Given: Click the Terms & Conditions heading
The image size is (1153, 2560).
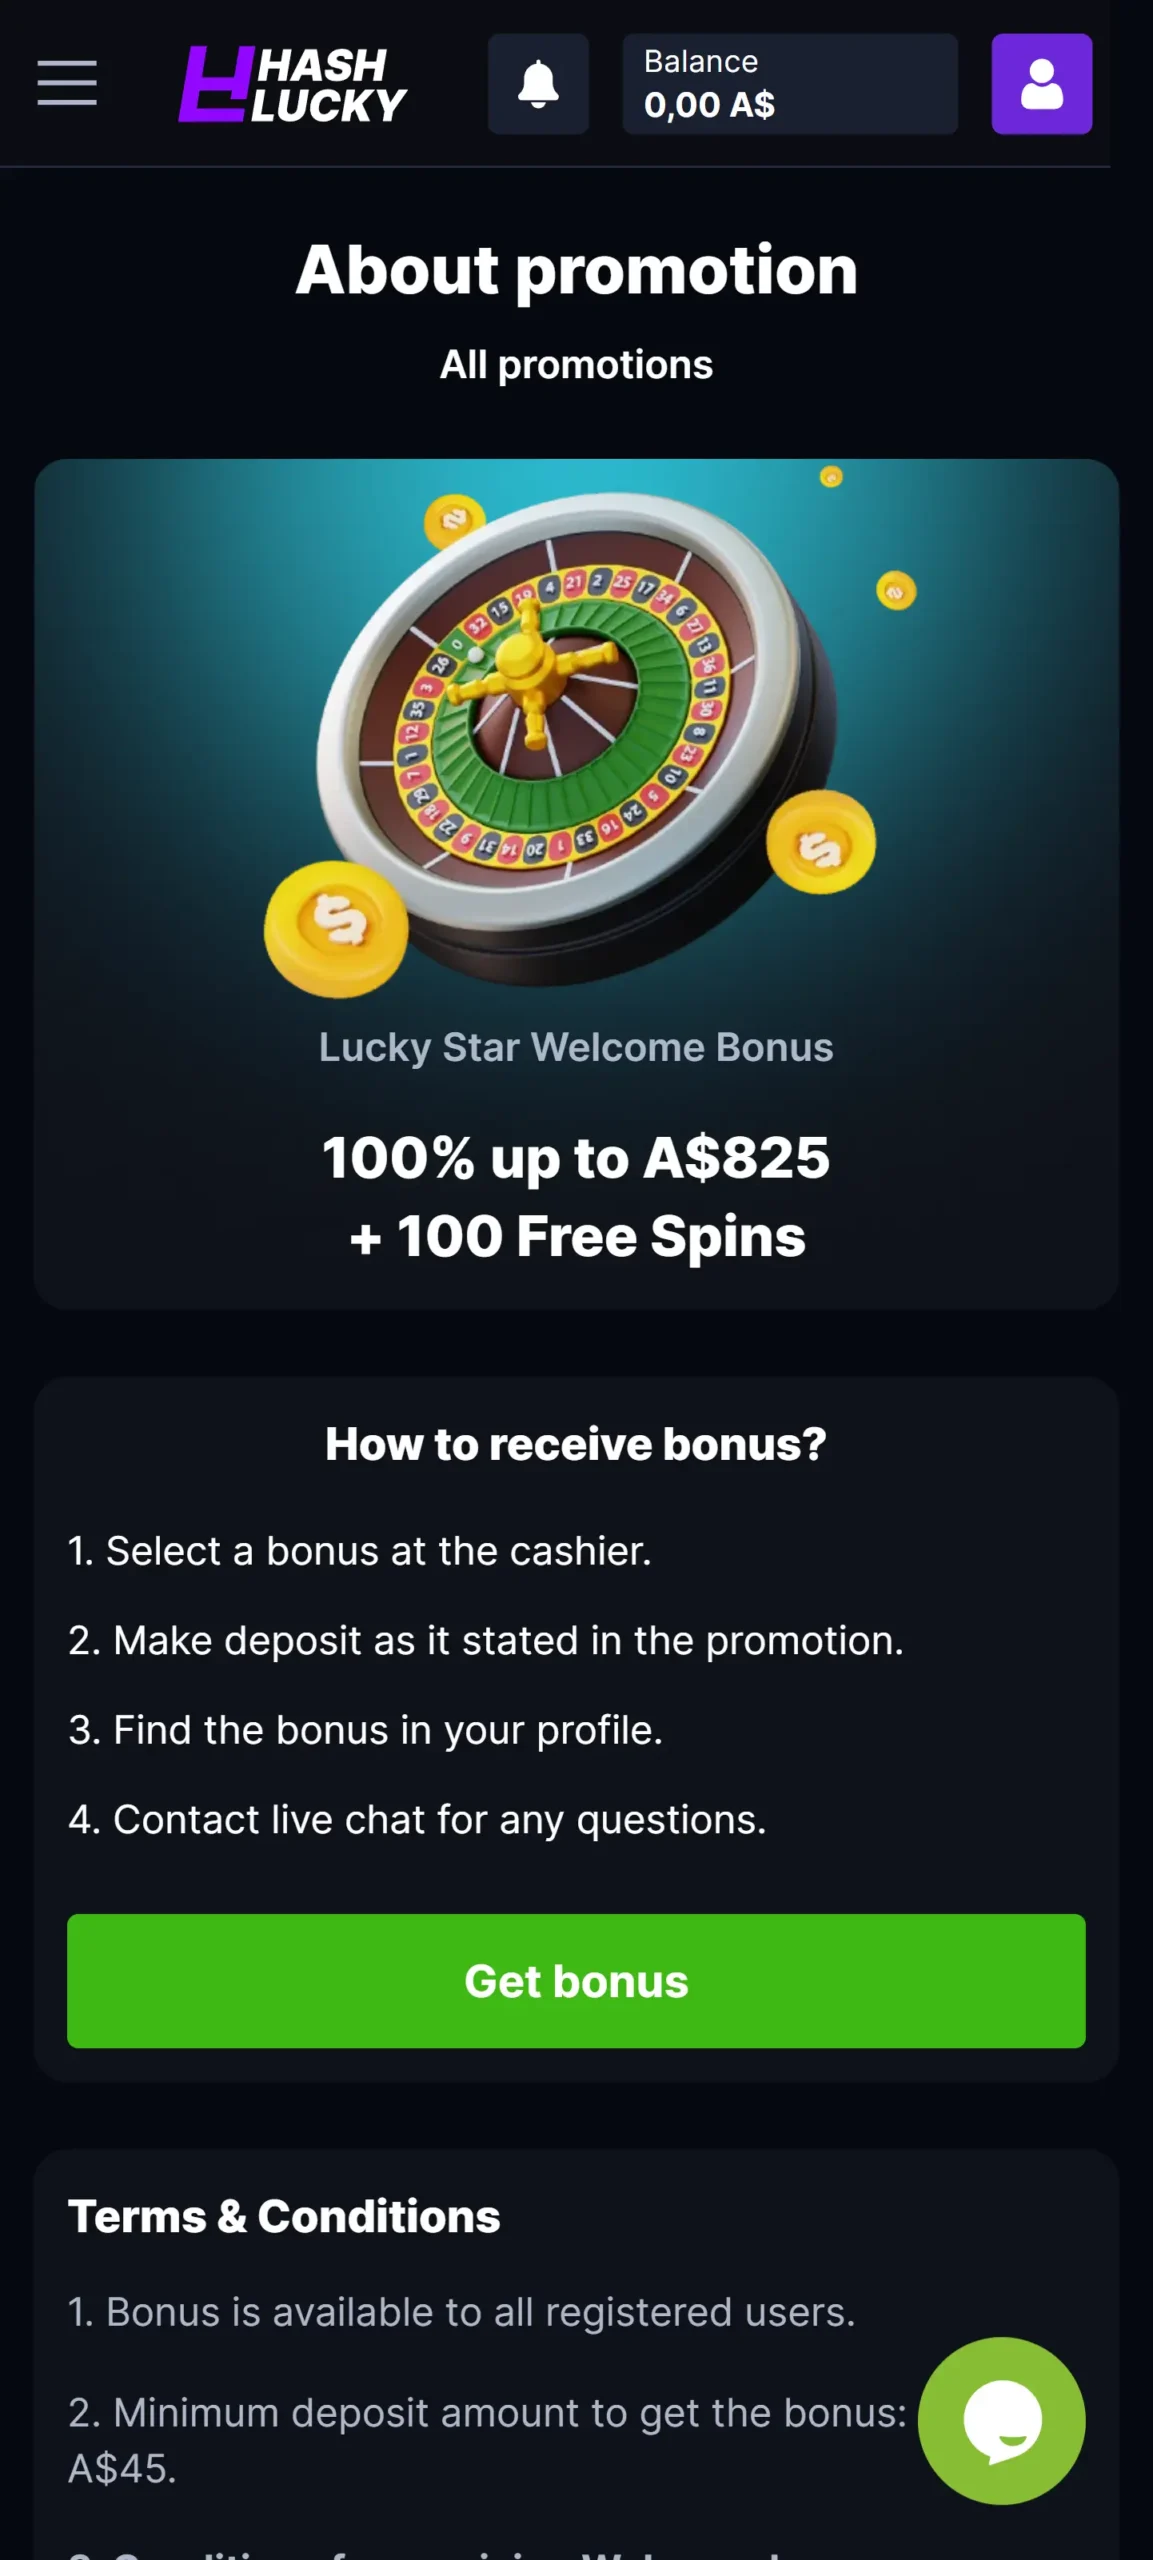Looking at the screenshot, I should click(284, 2216).
